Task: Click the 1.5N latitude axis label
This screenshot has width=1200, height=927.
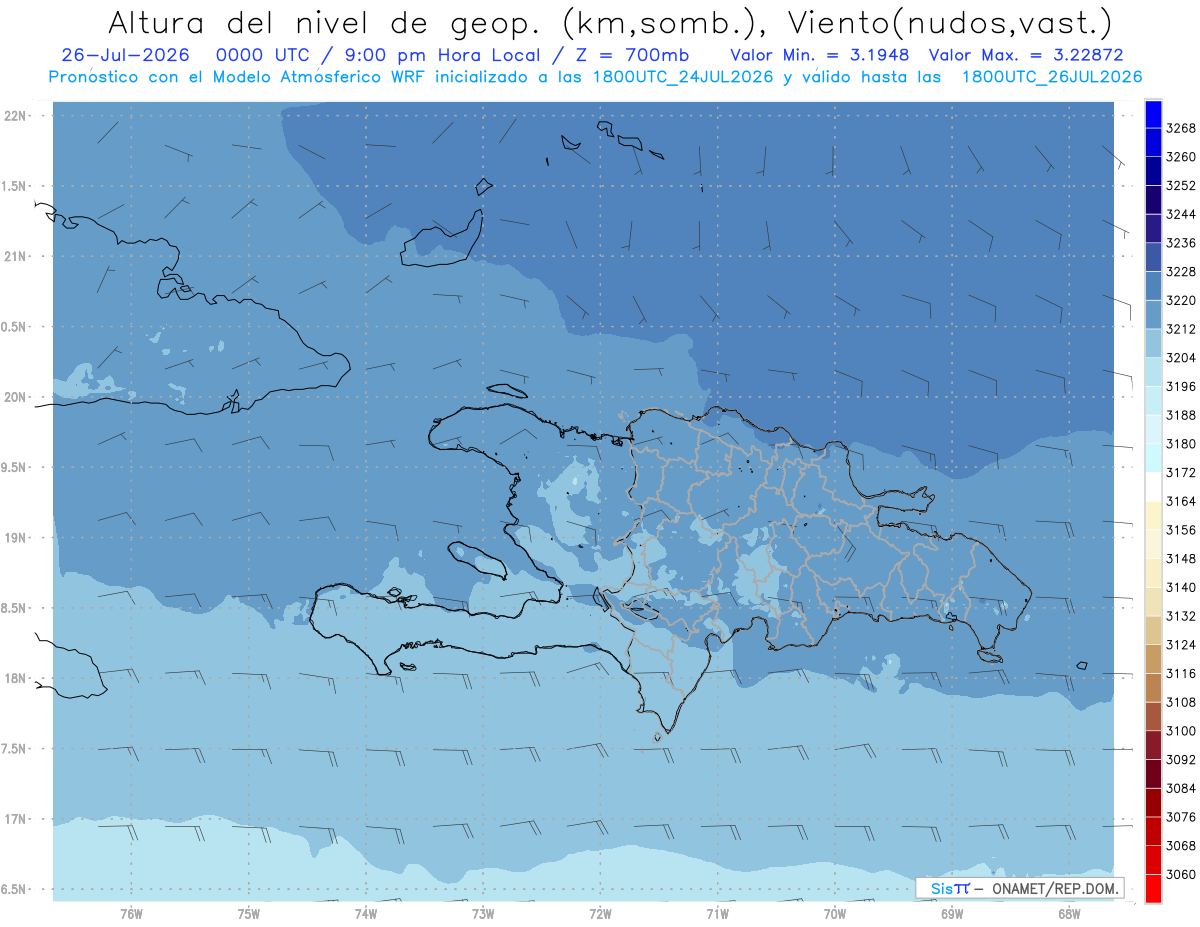Action: (13, 186)
